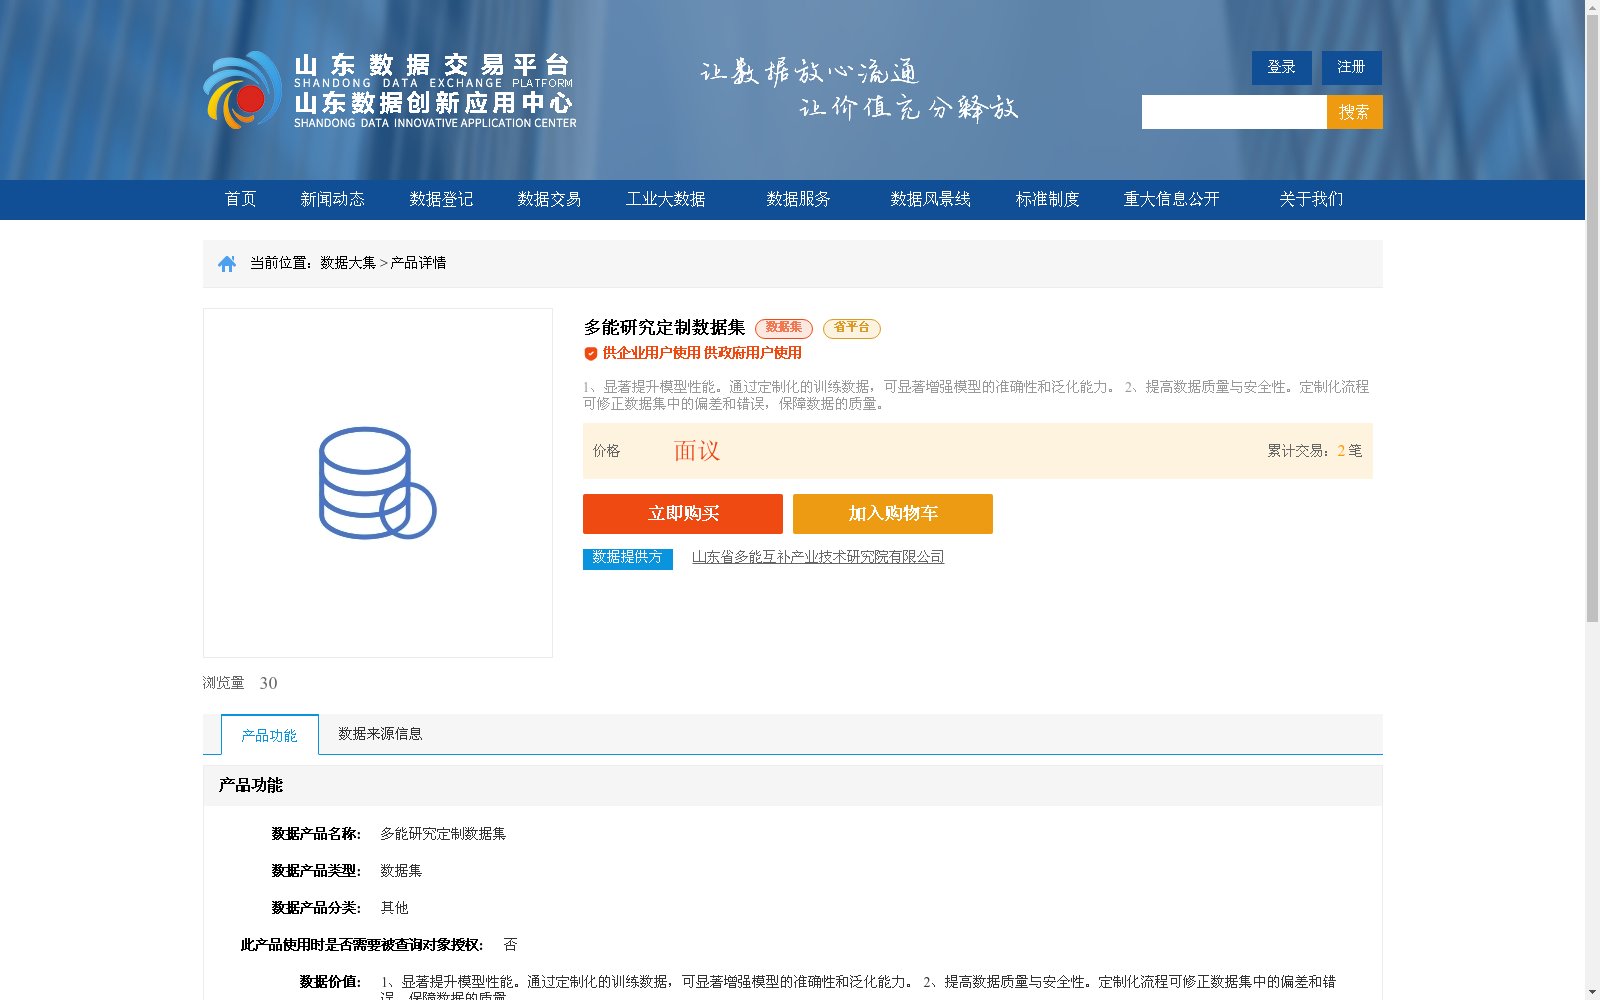Click the home icon in breadcrumb
Viewport: 1600px width, 1000px height.
tap(227, 264)
